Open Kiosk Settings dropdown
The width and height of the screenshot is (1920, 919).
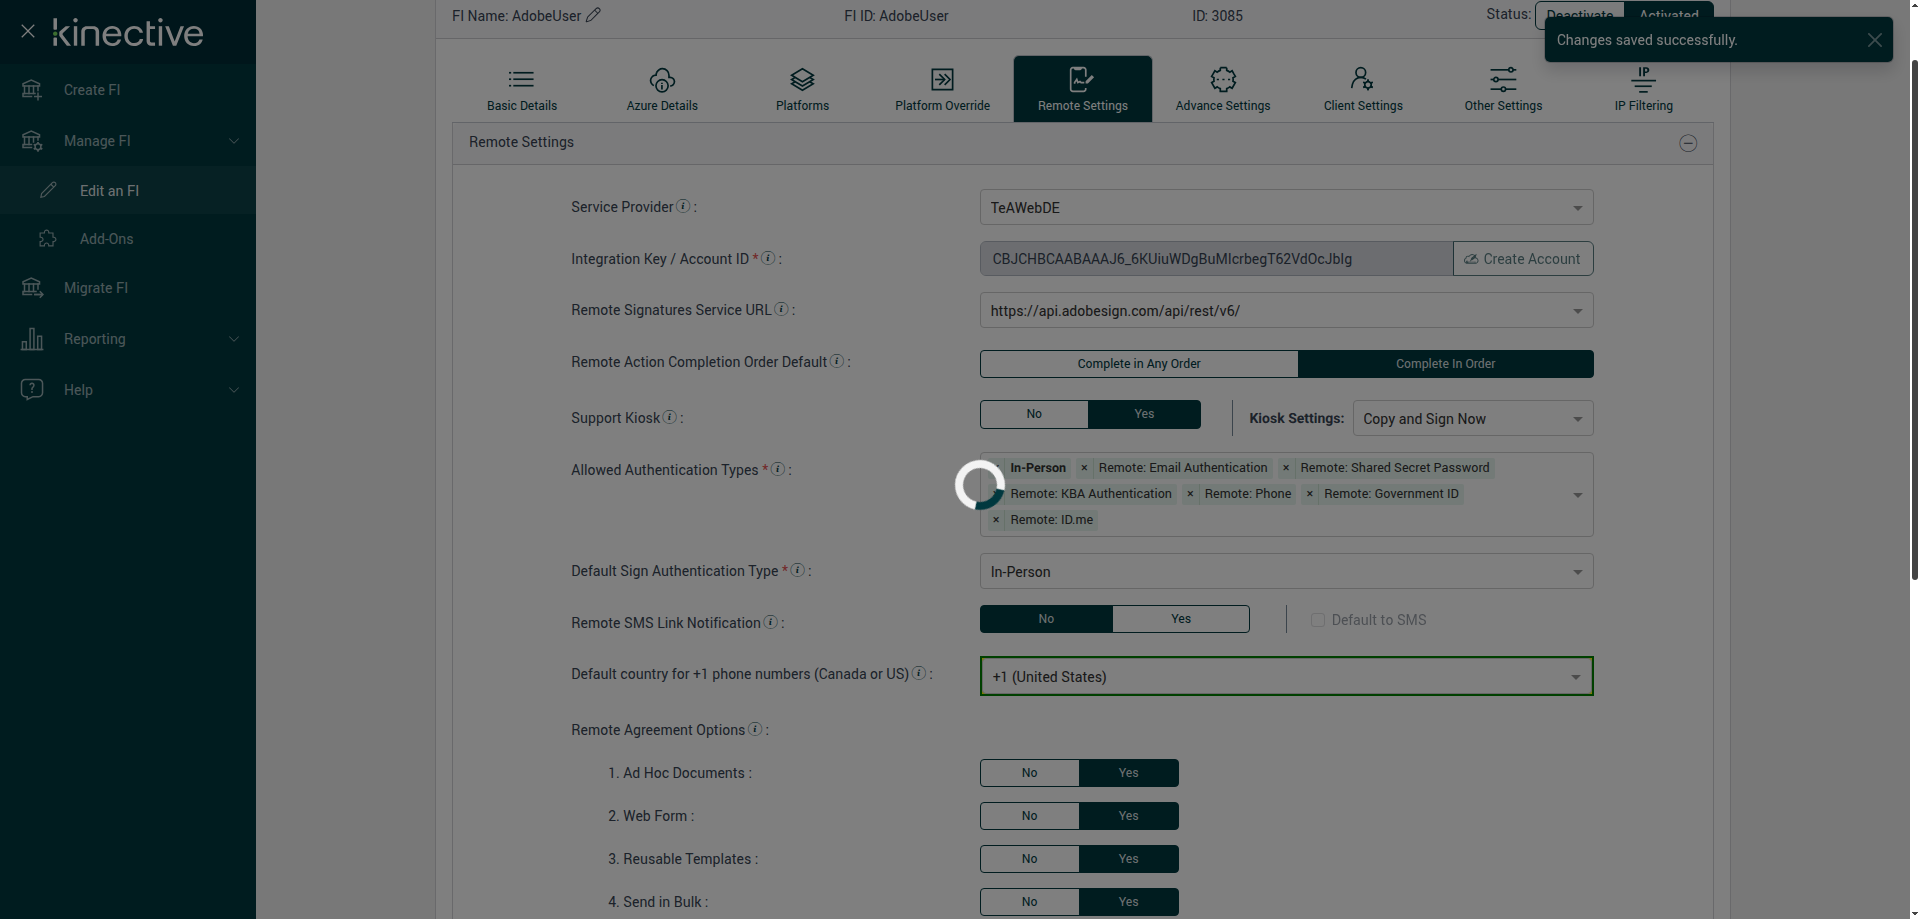pos(1472,419)
